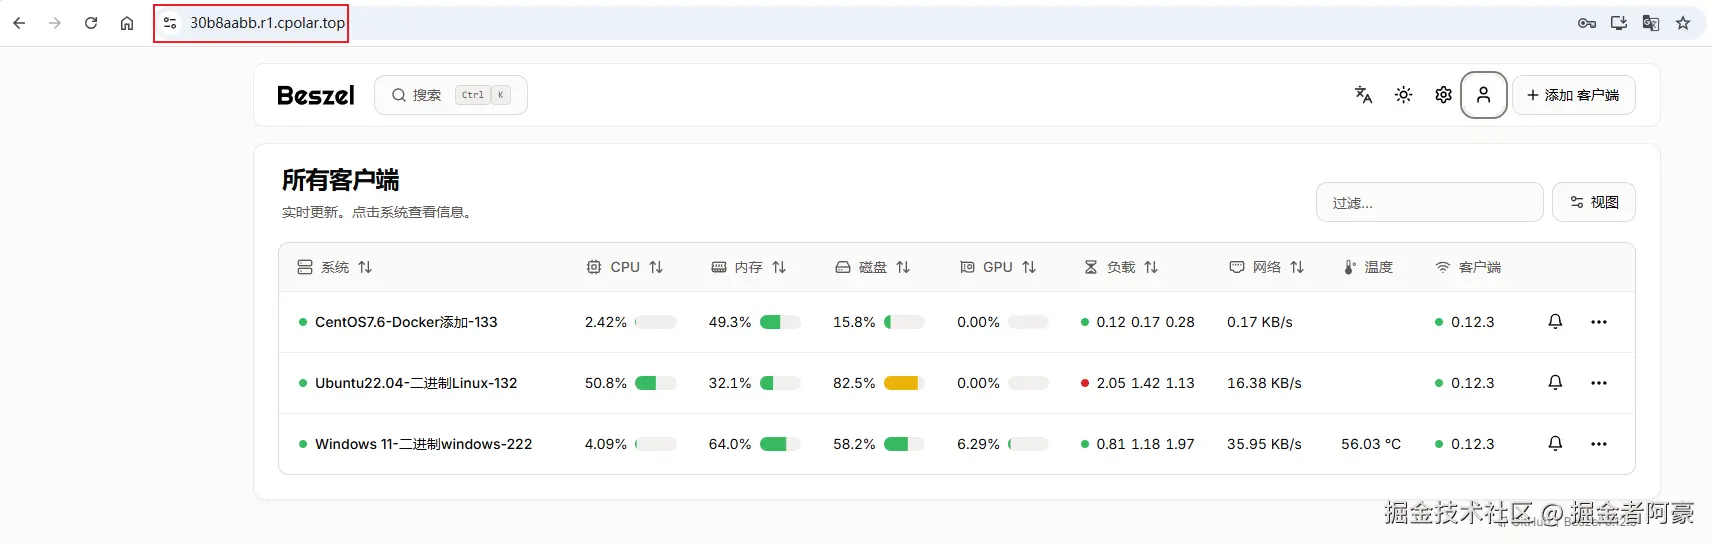Go back in browser history

[19, 23]
